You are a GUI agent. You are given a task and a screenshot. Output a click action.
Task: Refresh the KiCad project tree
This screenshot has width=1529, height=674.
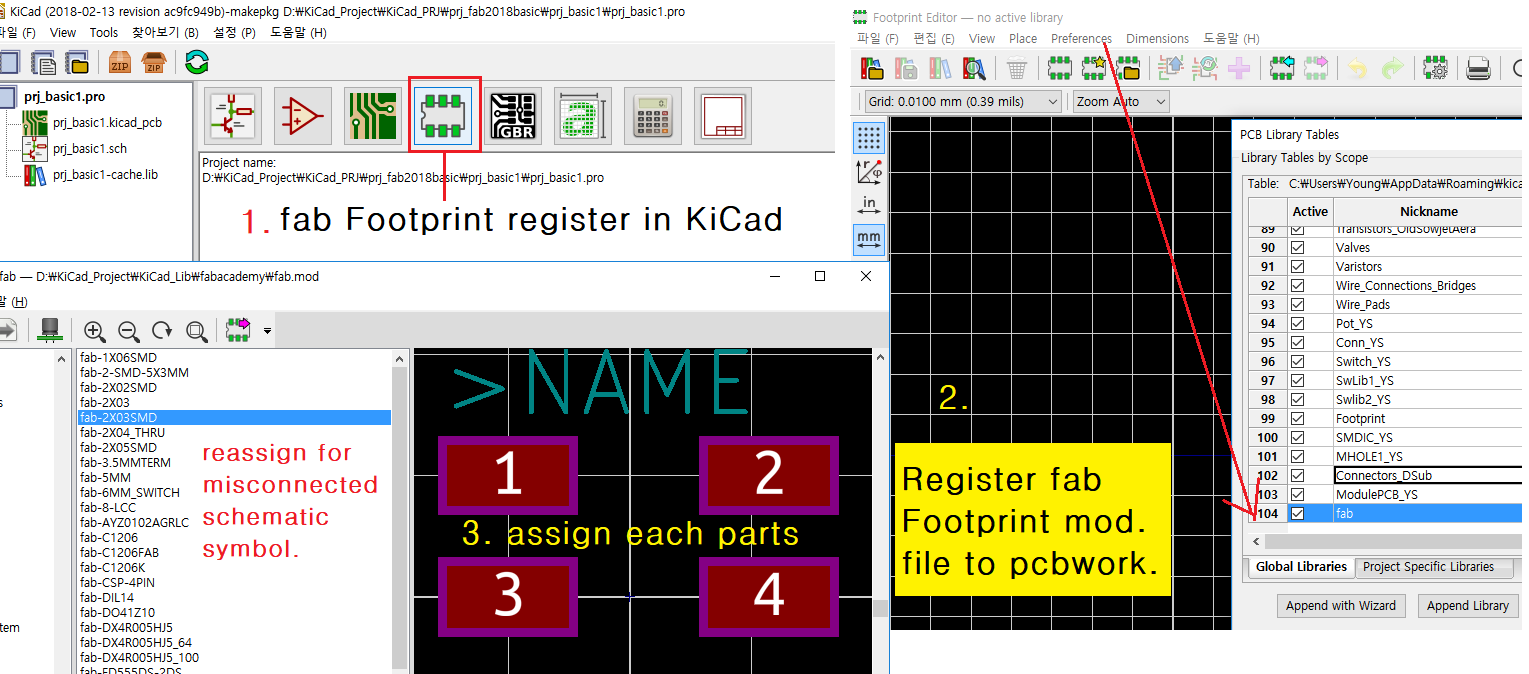point(197,62)
